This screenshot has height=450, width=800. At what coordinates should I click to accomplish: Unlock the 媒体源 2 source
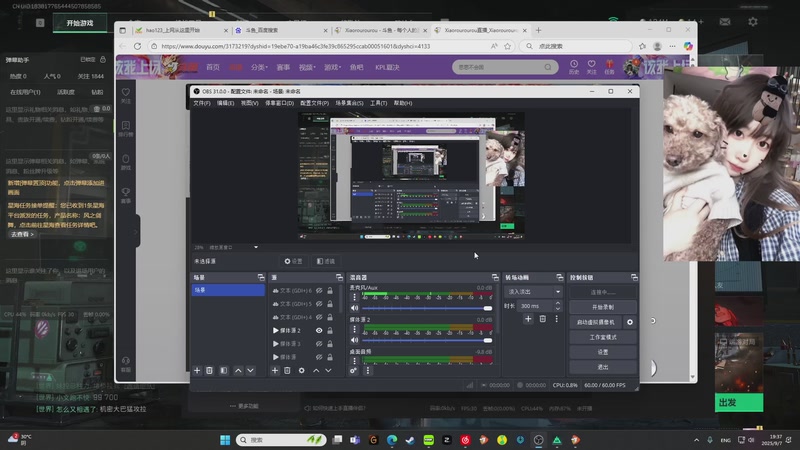[330, 331]
